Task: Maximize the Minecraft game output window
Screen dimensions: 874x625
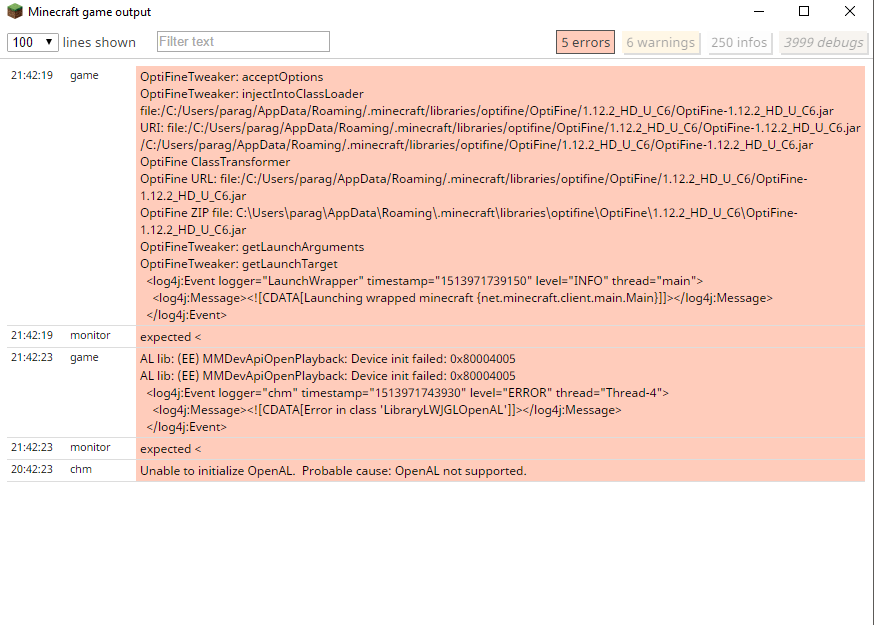Action: pyautogui.click(x=804, y=11)
